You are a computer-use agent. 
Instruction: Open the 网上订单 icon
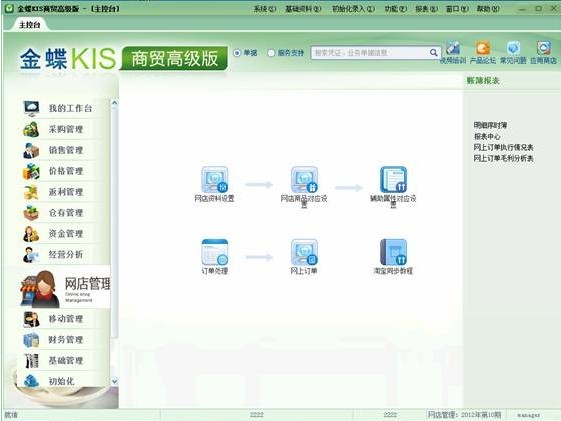(x=304, y=253)
